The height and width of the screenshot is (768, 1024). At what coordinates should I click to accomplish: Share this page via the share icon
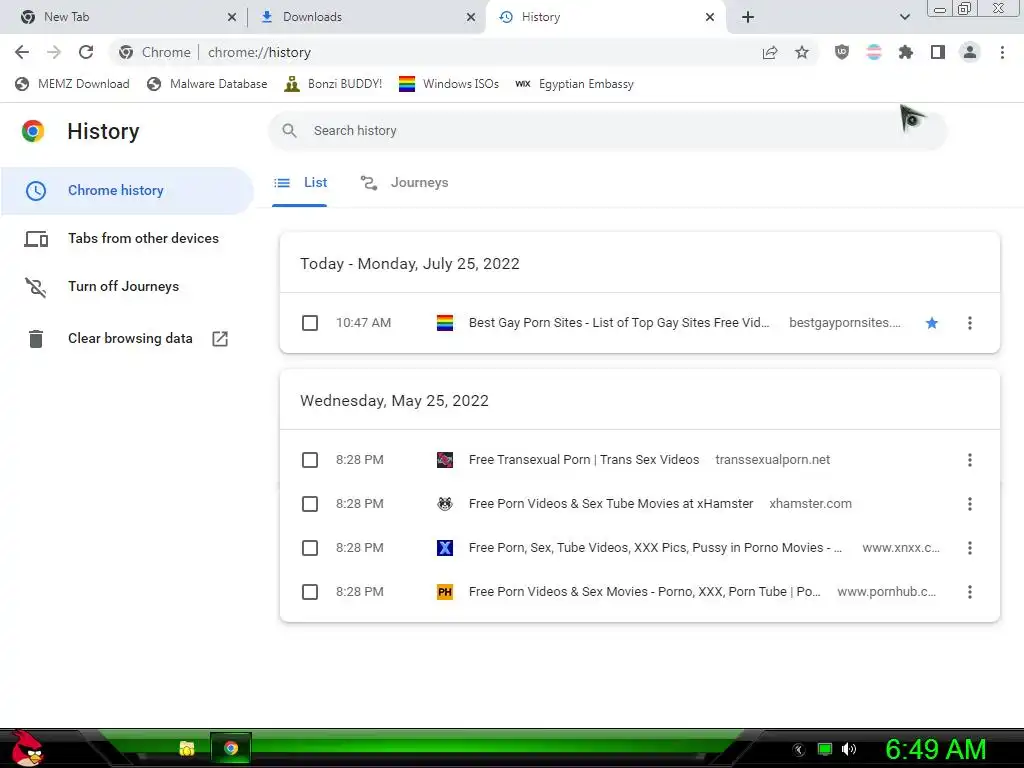(770, 52)
